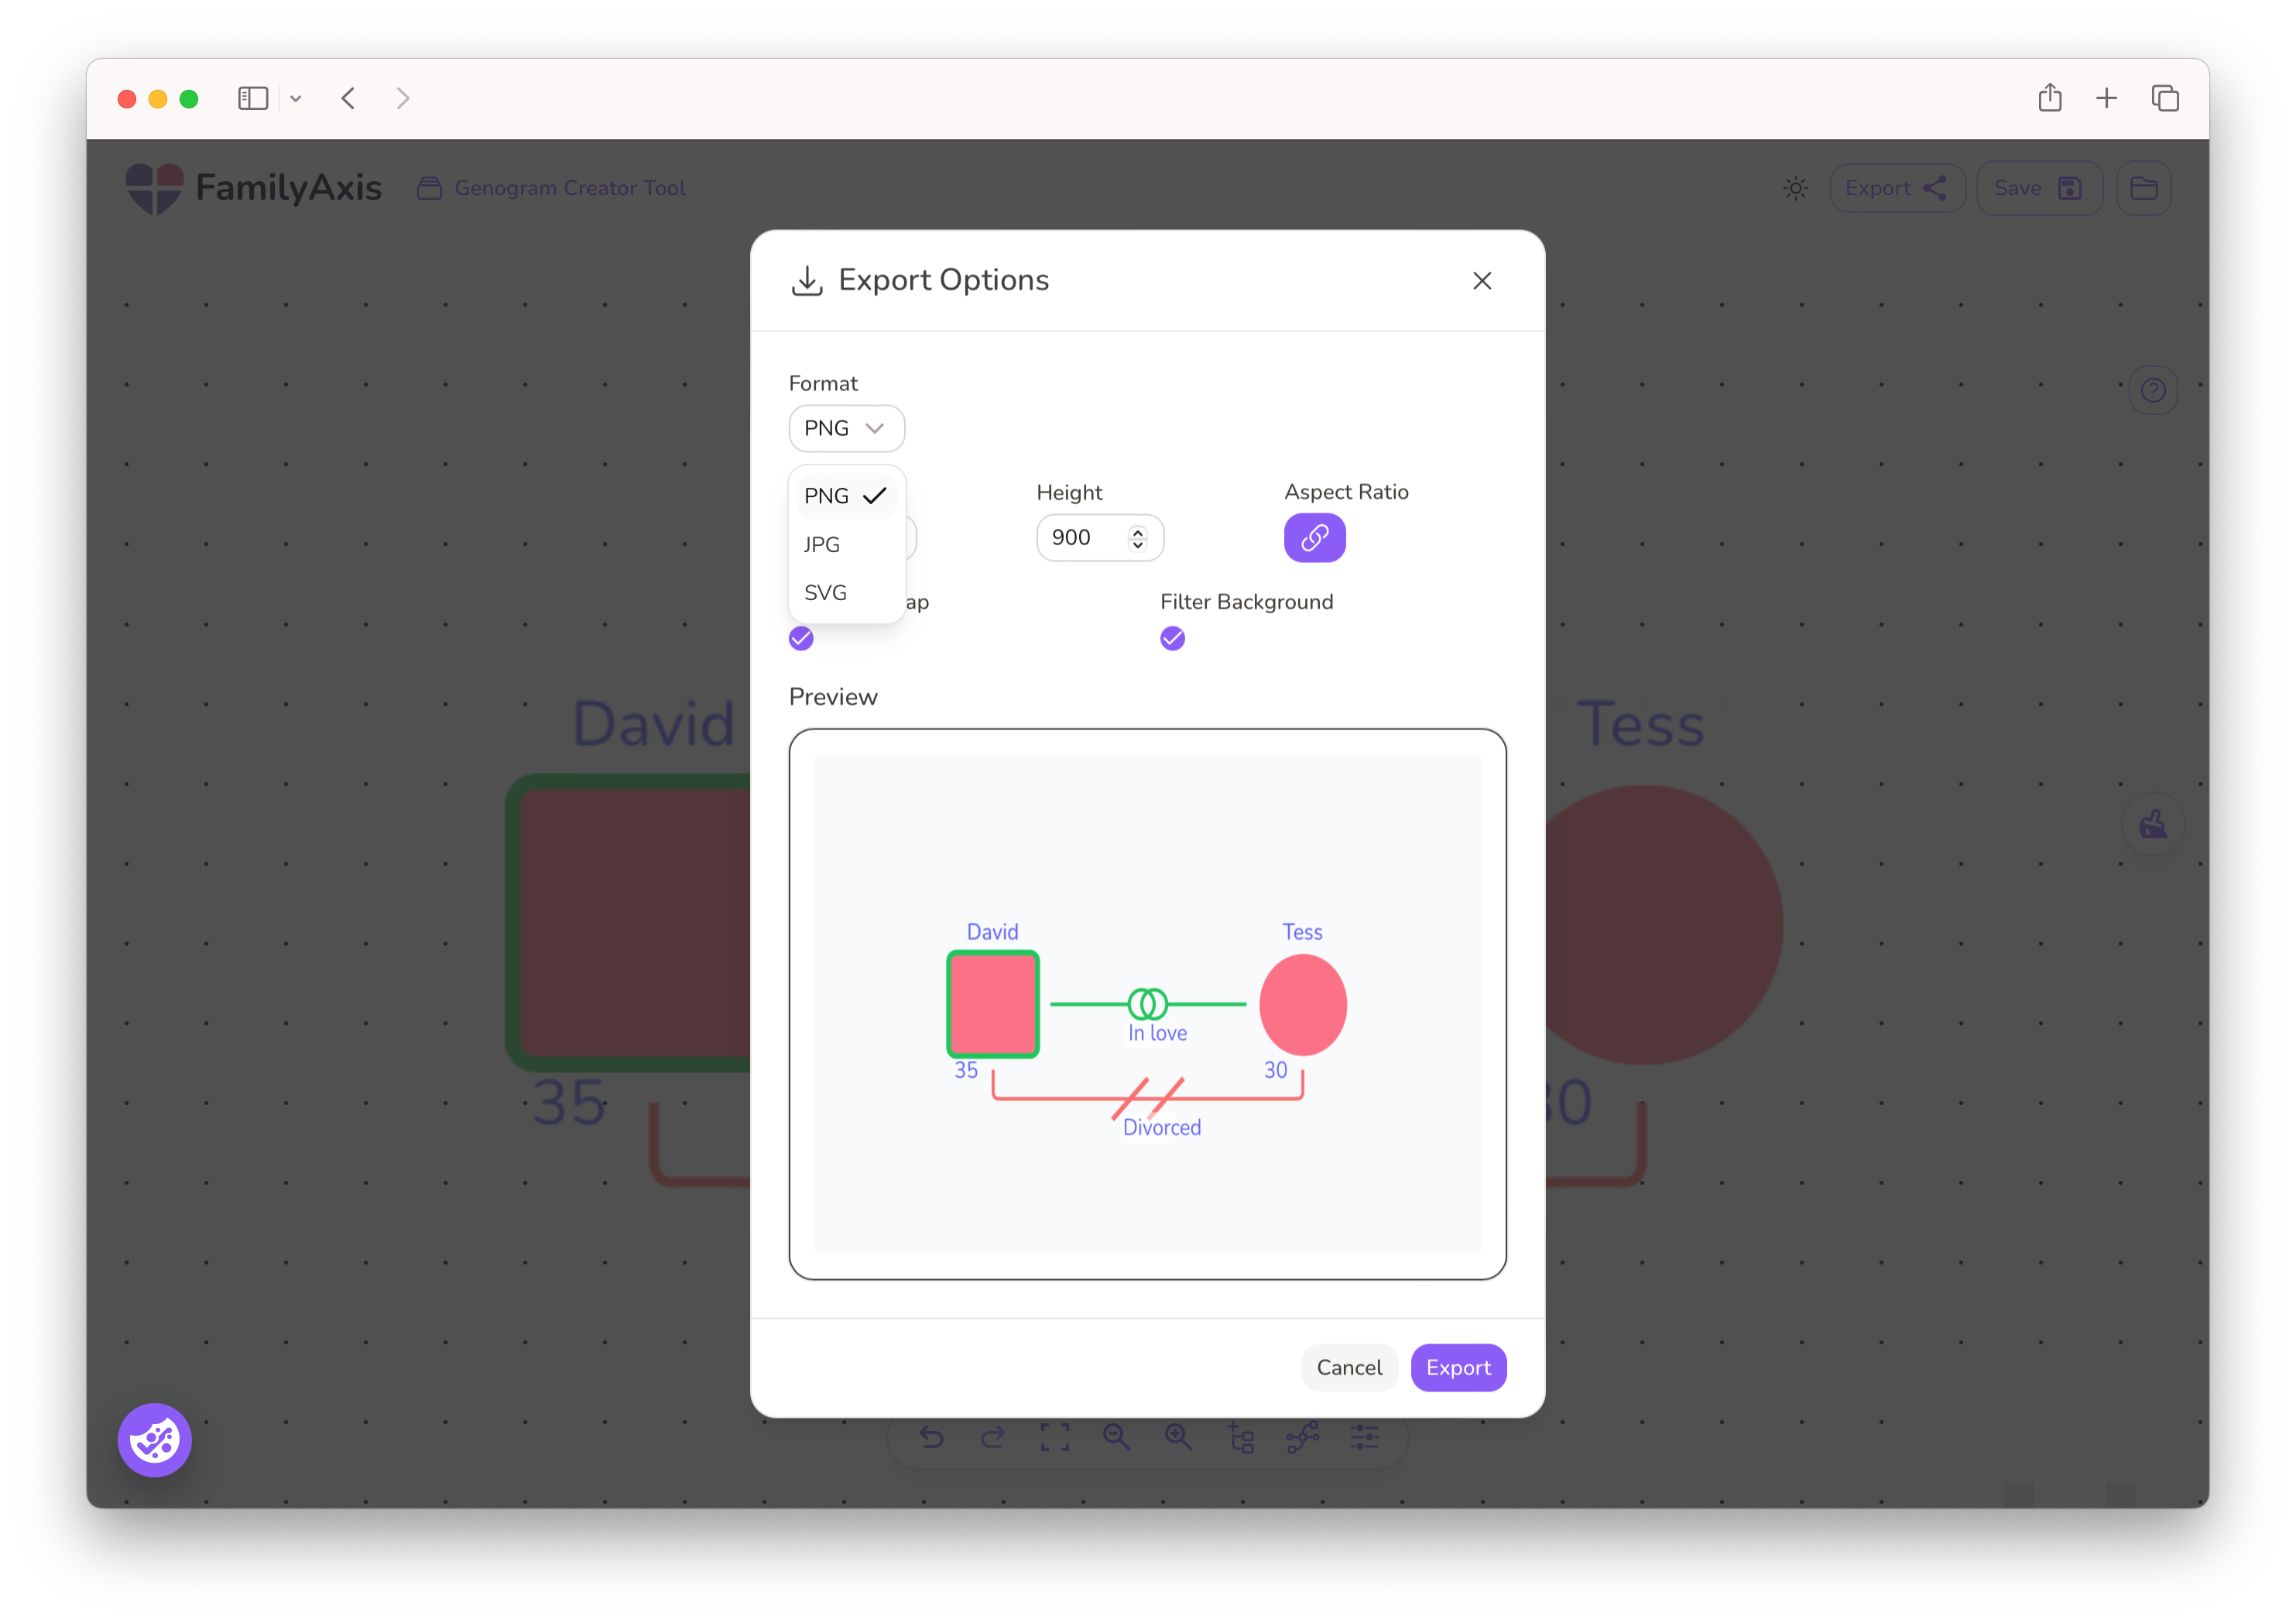Click the zoom in magnifier icon

1178,1438
